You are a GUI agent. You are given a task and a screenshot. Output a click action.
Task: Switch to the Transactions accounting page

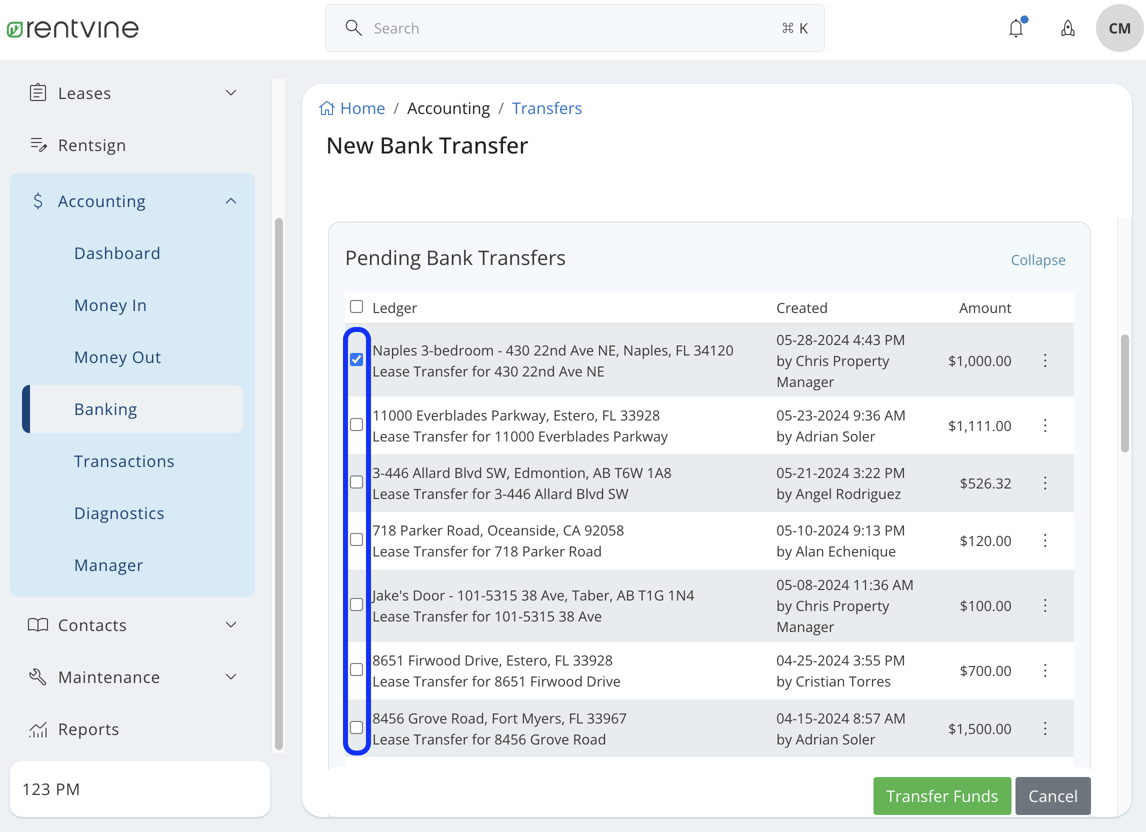pyautogui.click(x=124, y=461)
